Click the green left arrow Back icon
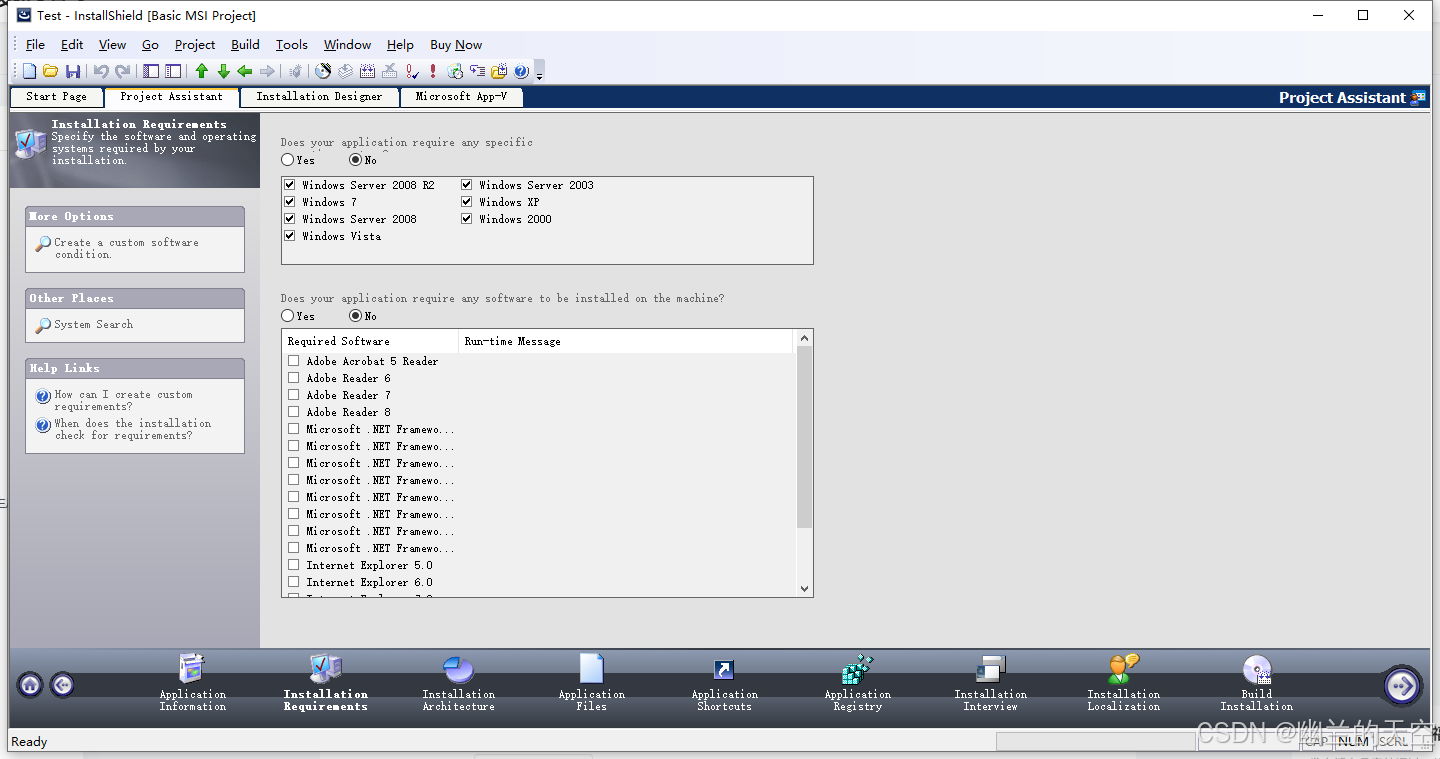 point(245,71)
